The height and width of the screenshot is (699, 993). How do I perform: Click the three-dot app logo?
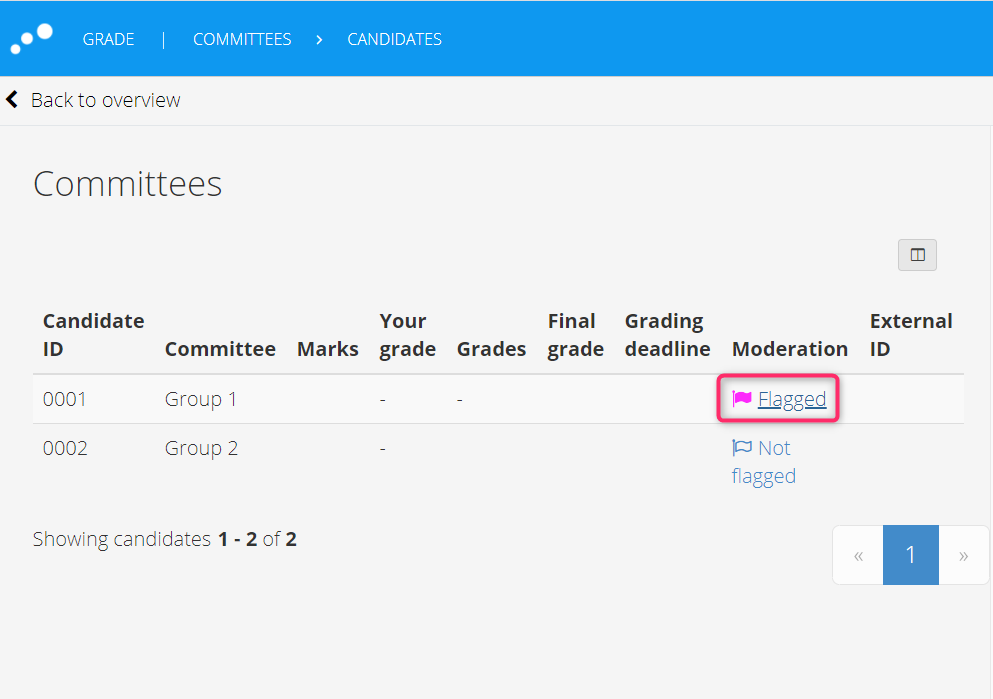[31, 39]
